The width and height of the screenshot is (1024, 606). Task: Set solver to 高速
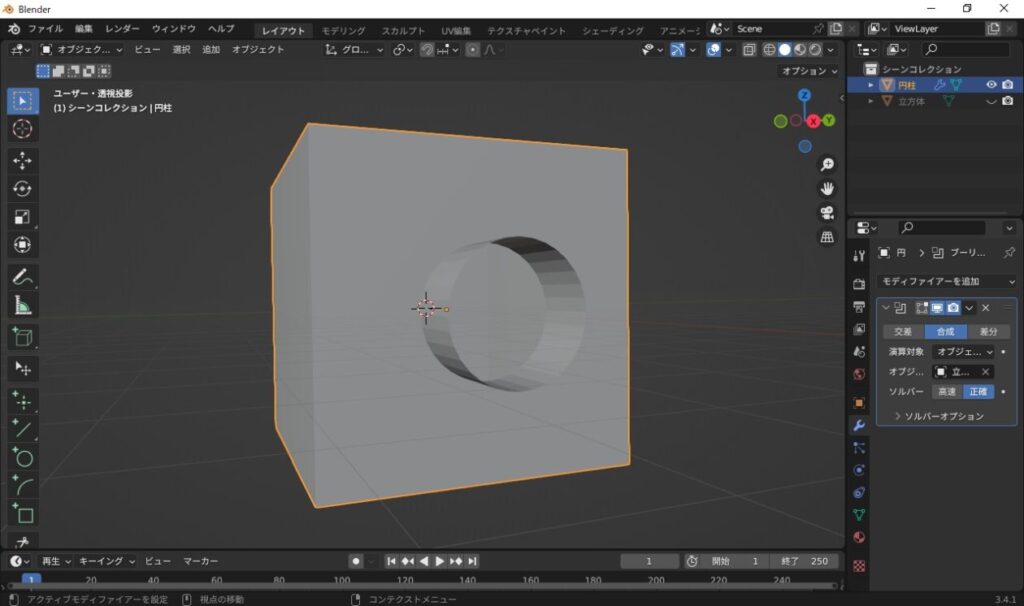tap(946, 392)
